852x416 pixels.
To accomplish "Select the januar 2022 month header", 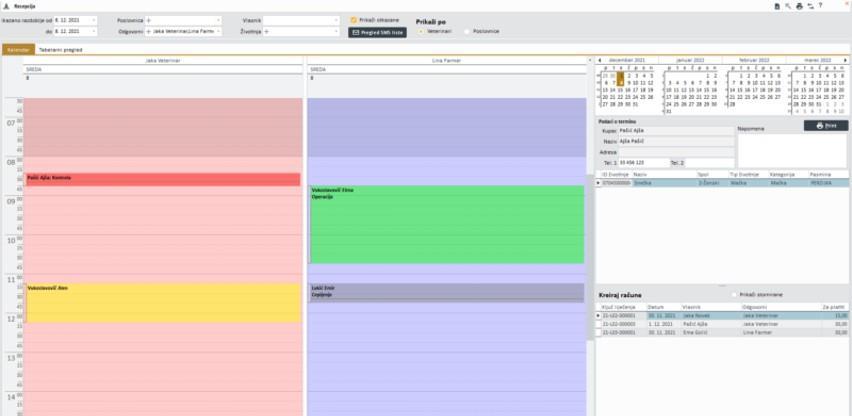I will [x=691, y=60].
